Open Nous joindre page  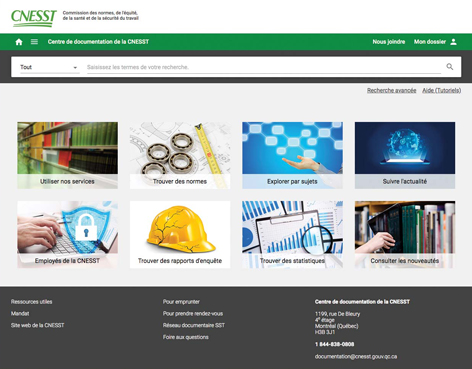point(389,42)
